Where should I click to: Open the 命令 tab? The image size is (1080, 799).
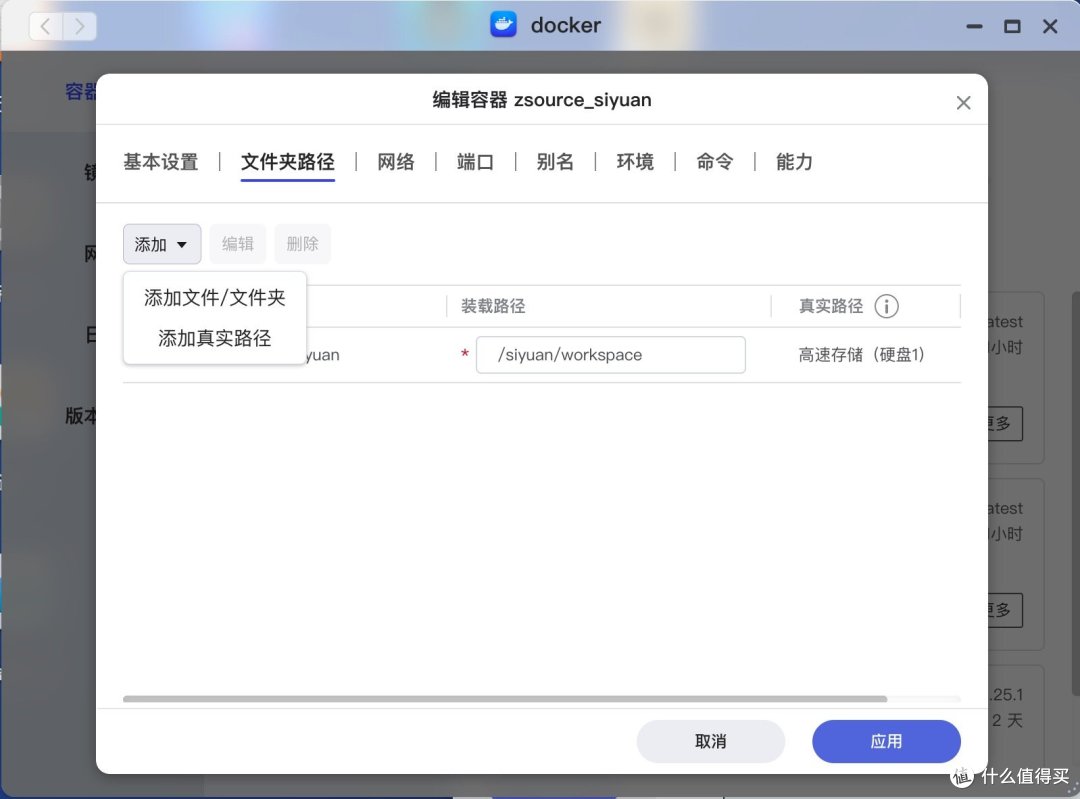point(715,162)
